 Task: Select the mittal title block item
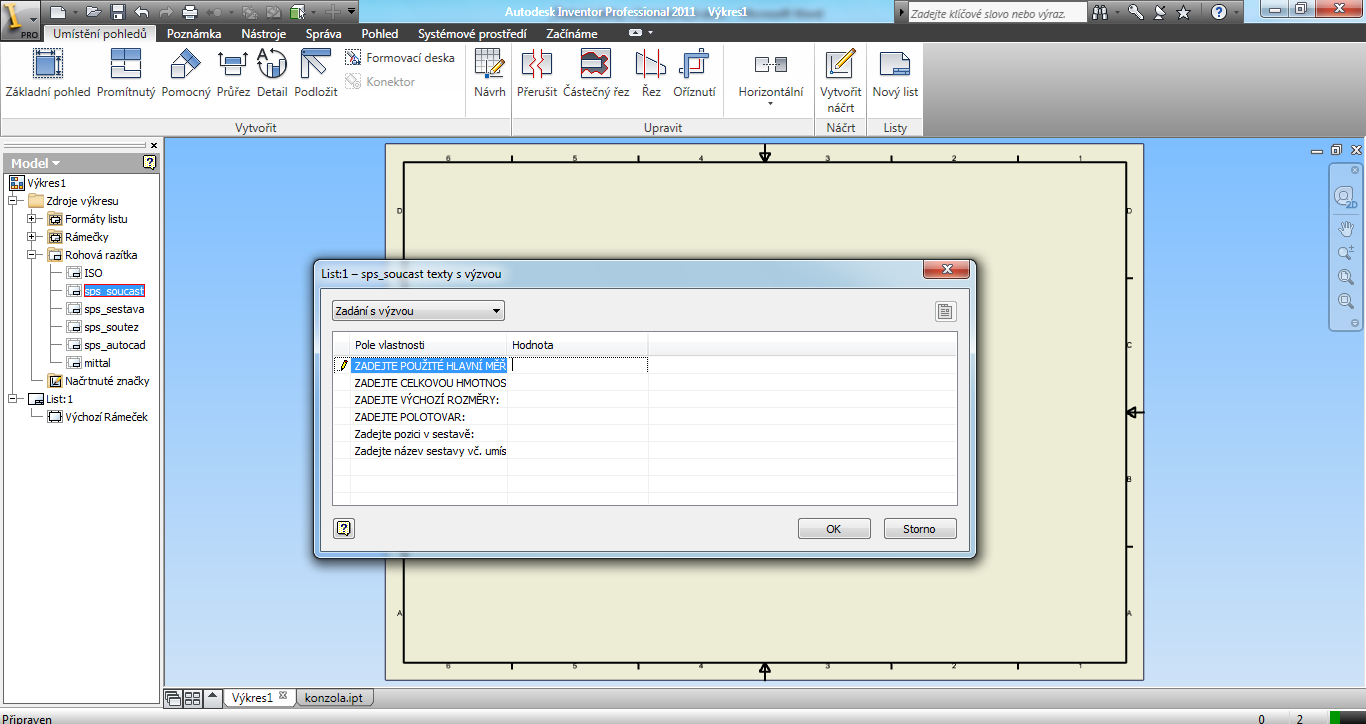(97, 363)
